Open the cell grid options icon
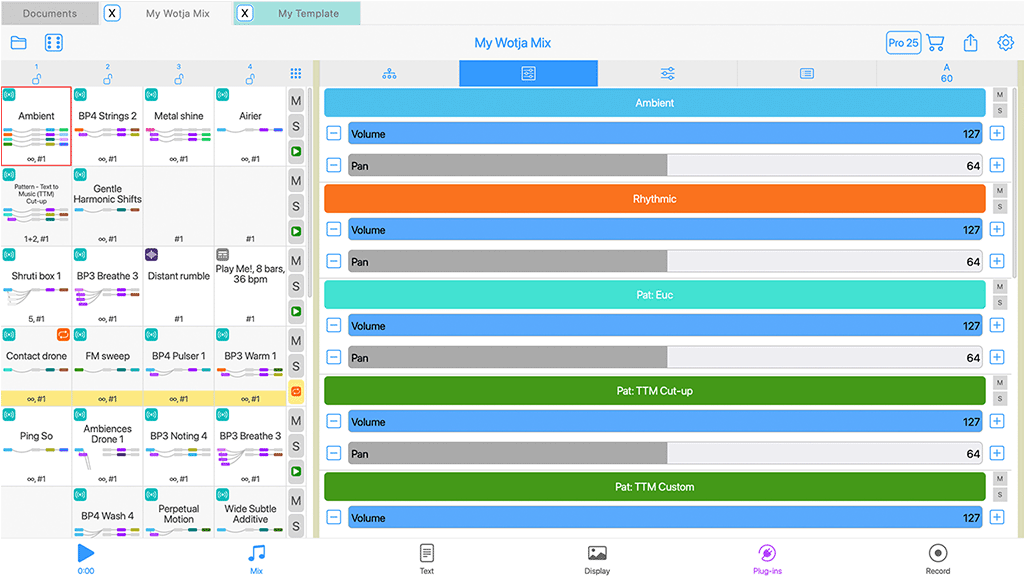The height and width of the screenshot is (576, 1024). tap(296, 73)
